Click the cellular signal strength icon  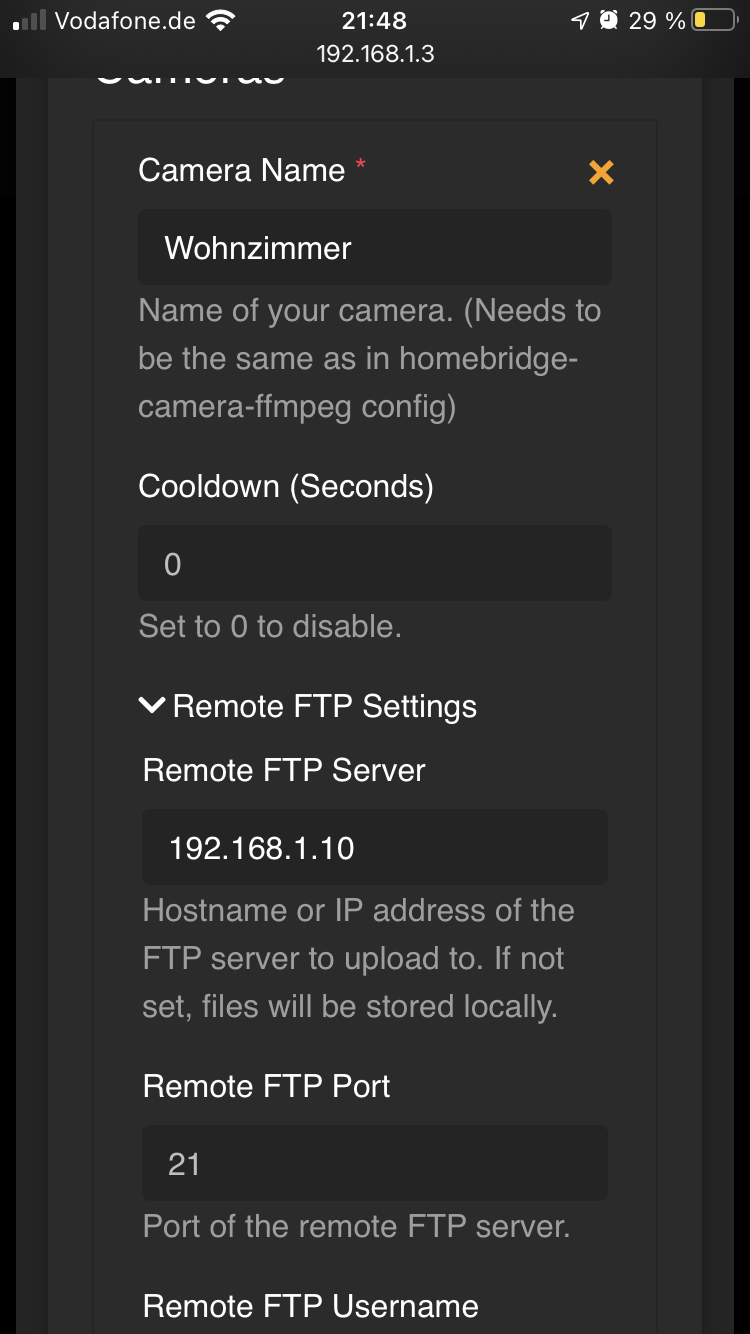pos(28,18)
